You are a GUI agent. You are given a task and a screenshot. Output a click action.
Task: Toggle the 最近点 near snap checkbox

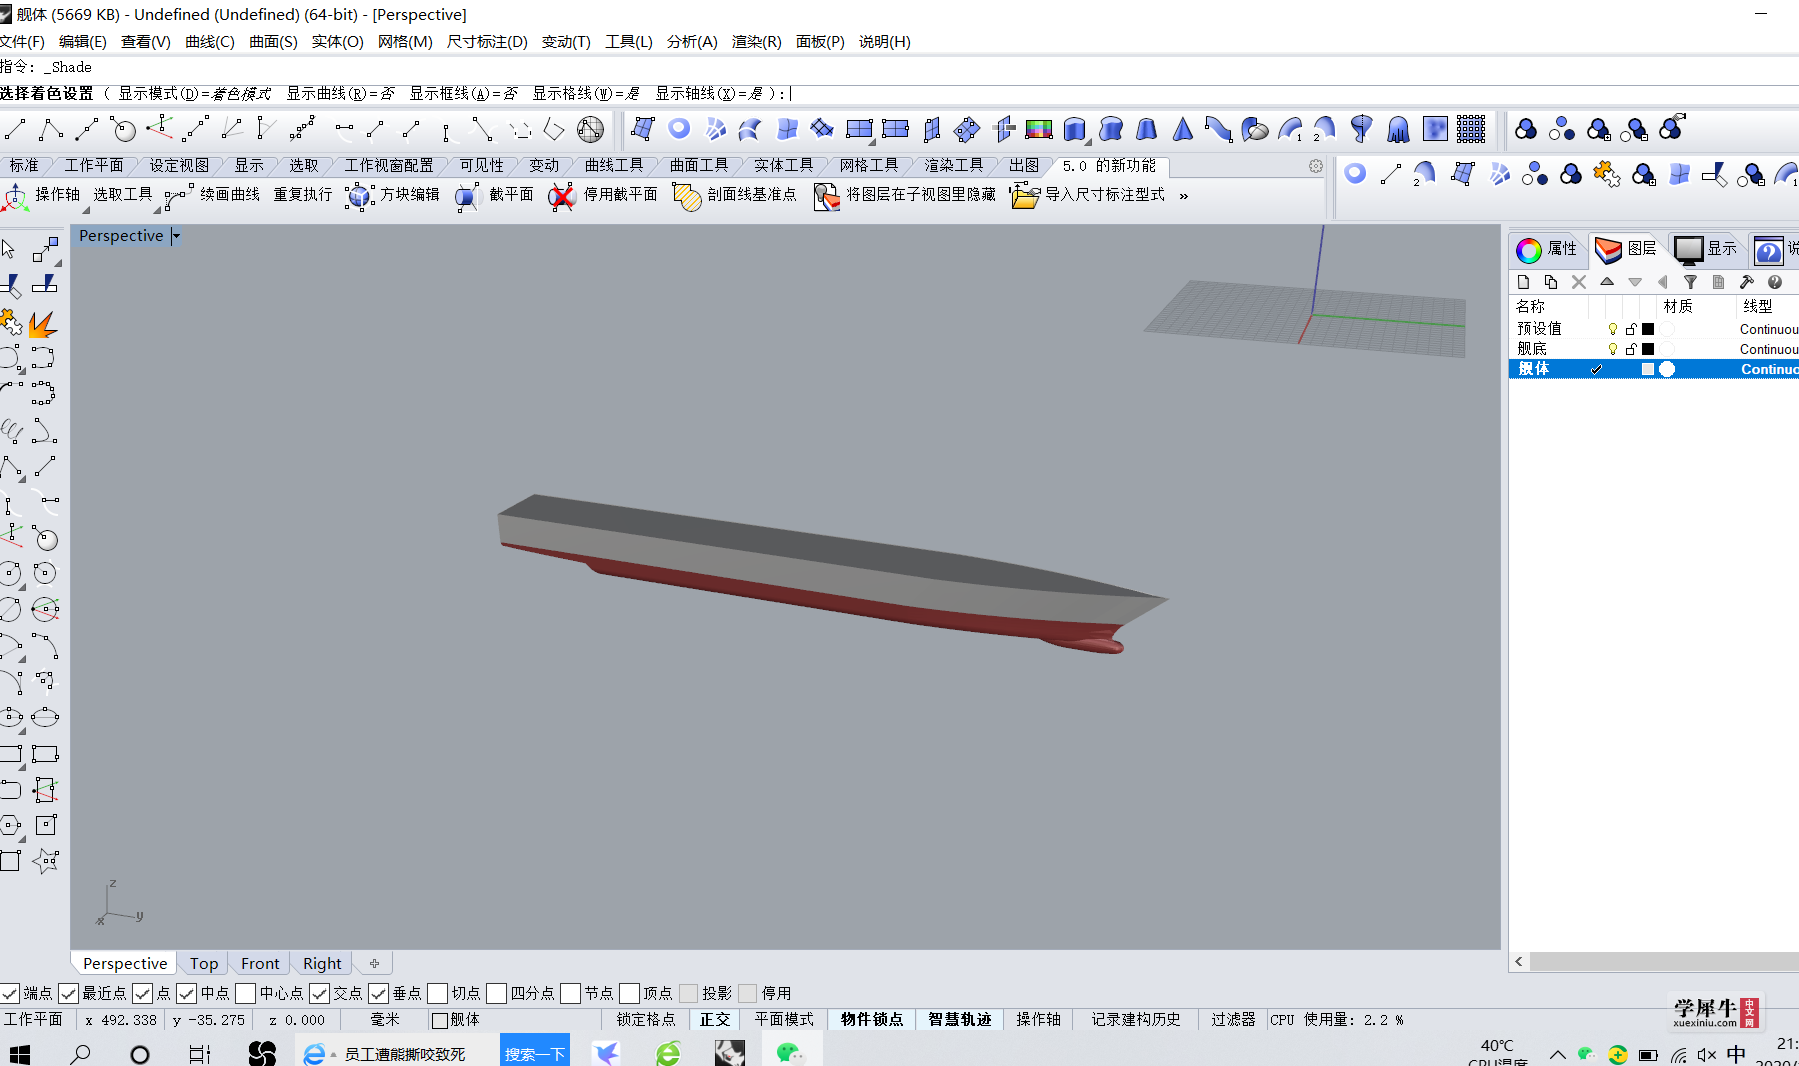point(69,993)
